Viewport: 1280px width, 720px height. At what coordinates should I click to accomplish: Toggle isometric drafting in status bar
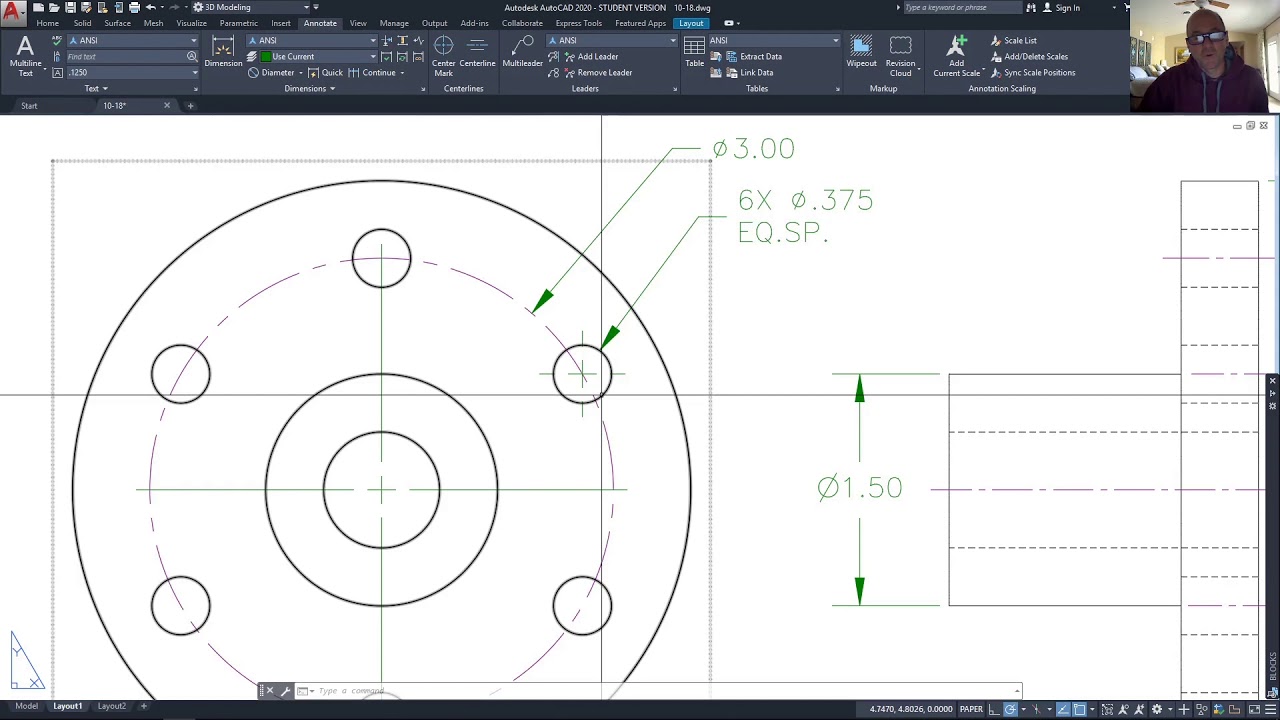(x=1037, y=709)
